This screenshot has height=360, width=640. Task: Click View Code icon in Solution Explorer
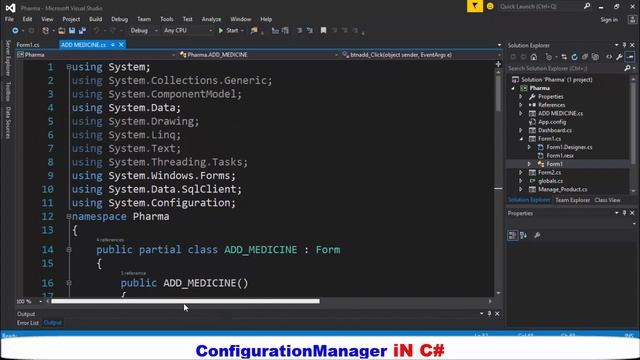click(x=609, y=57)
